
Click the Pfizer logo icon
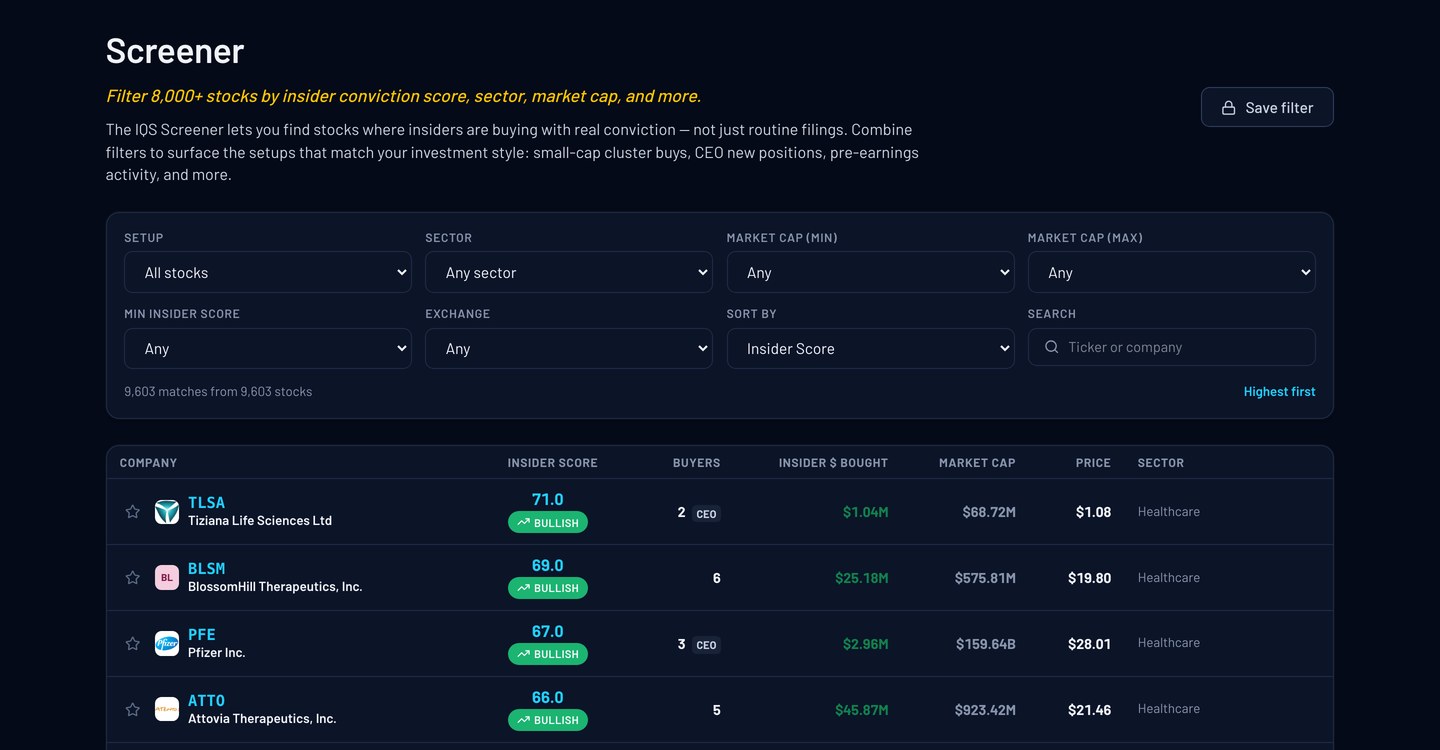point(167,644)
